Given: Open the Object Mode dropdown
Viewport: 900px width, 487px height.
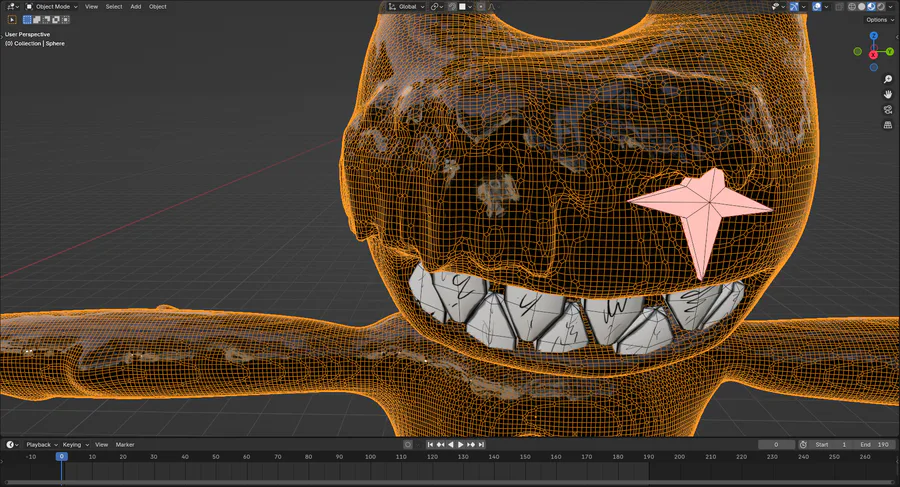Looking at the screenshot, I should coord(52,6).
